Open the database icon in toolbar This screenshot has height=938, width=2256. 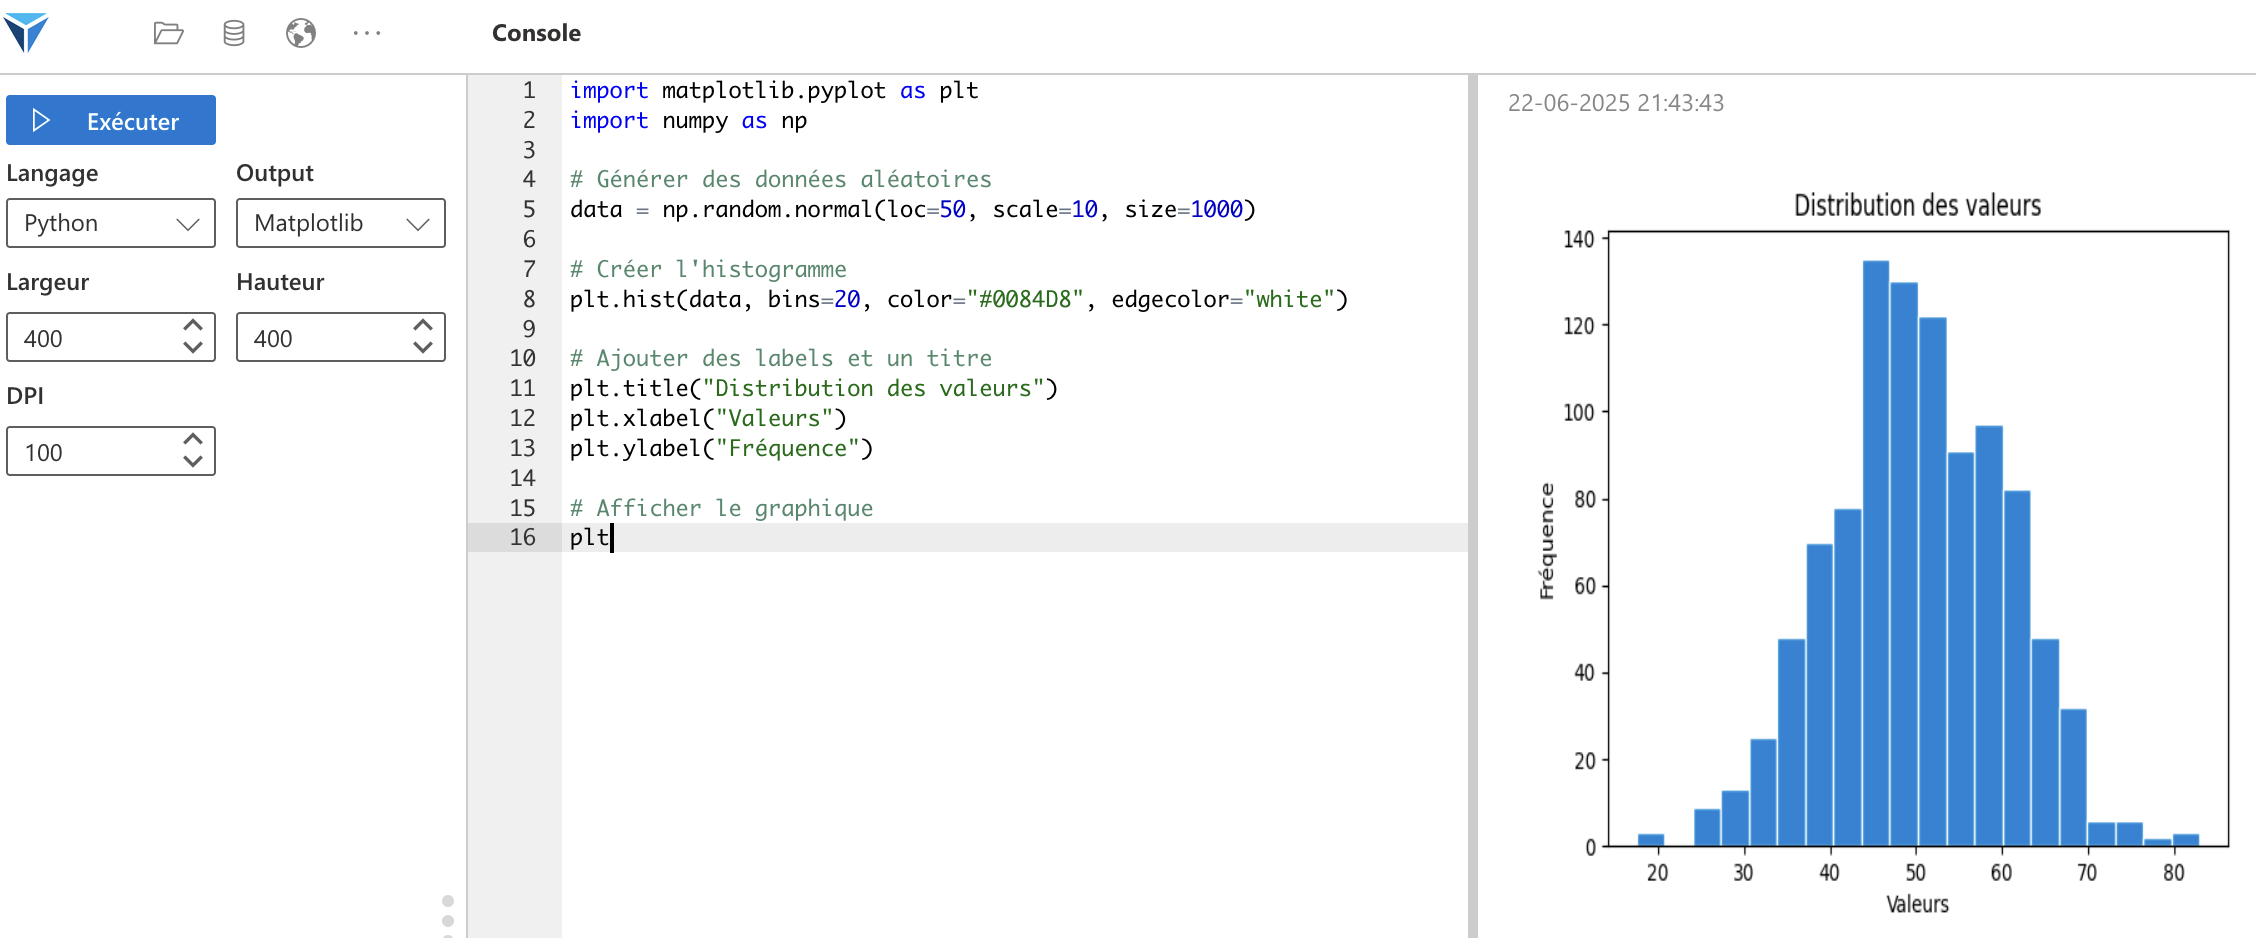[234, 33]
